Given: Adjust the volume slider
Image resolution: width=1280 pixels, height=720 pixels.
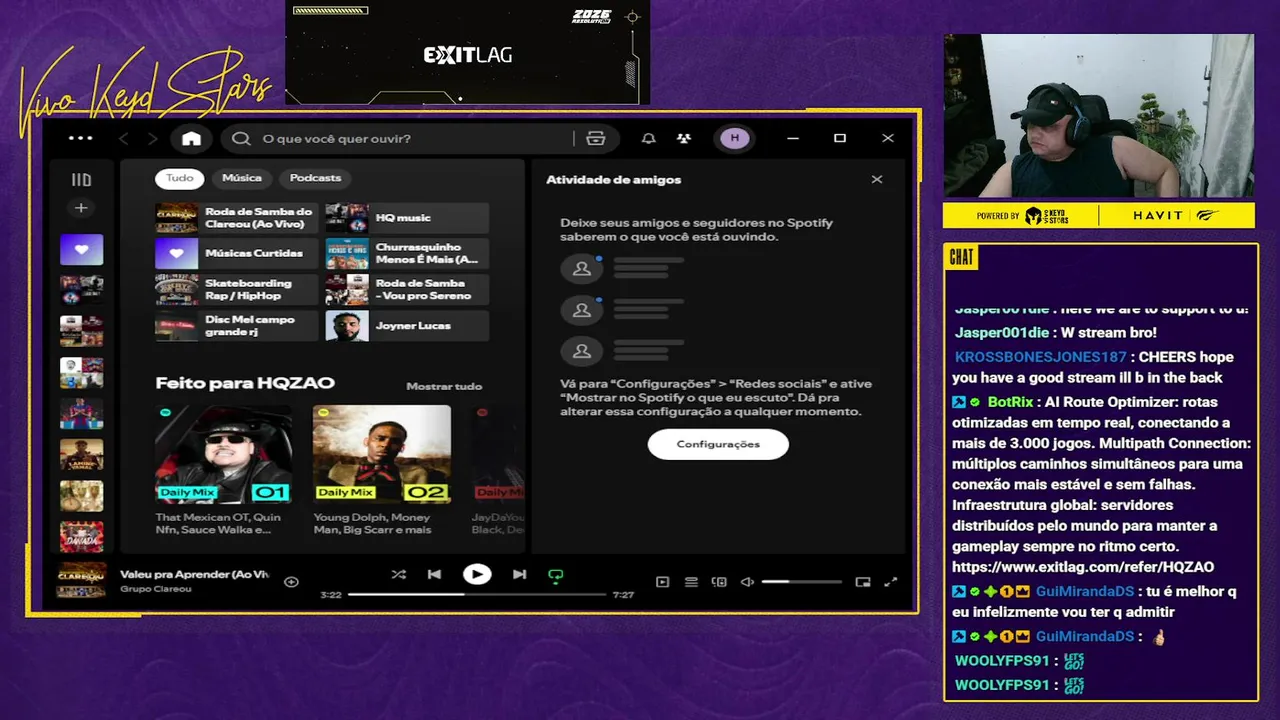Looking at the screenshot, I should [802, 582].
